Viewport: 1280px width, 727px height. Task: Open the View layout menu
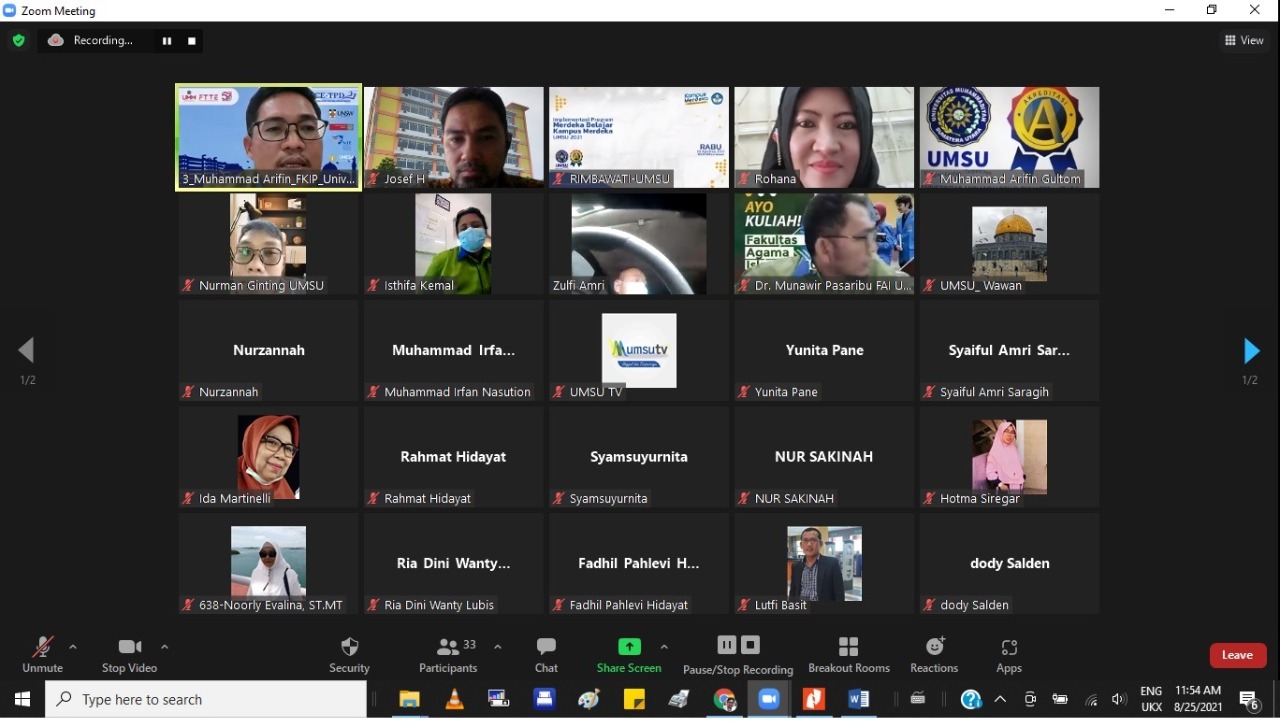point(1244,40)
